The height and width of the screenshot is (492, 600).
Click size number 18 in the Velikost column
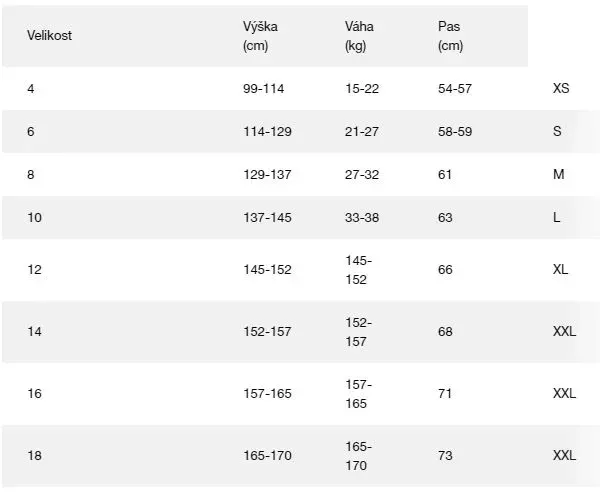click(x=35, y=456)
